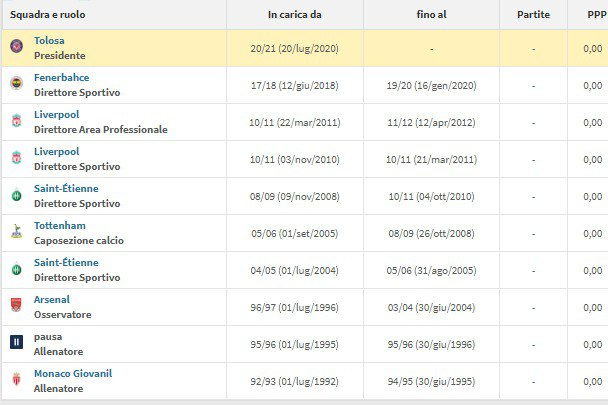Click the Tolosa club crest icon
The height and width of the screenshot is (405, 608).
pyautogui.click(x=16, y=46)
